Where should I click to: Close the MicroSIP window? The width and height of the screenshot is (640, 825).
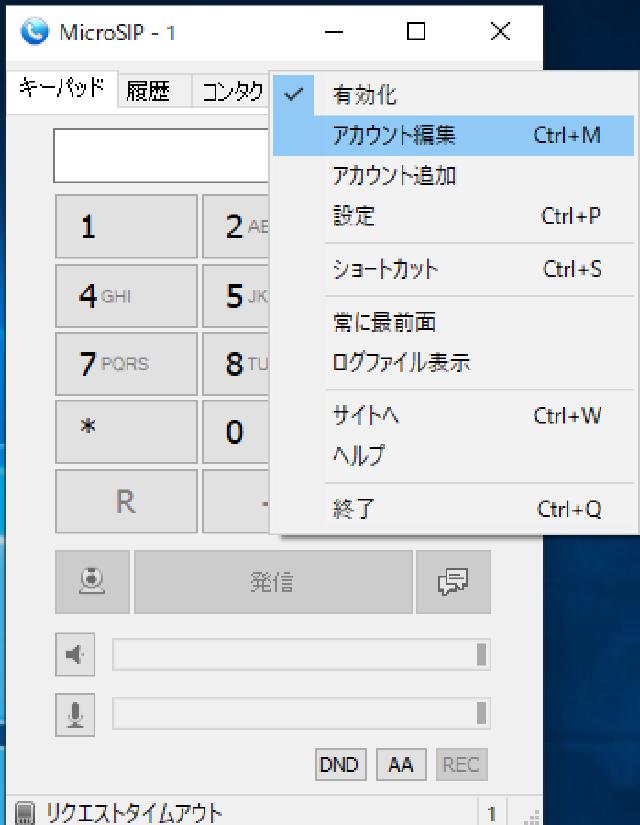(500, 32)
